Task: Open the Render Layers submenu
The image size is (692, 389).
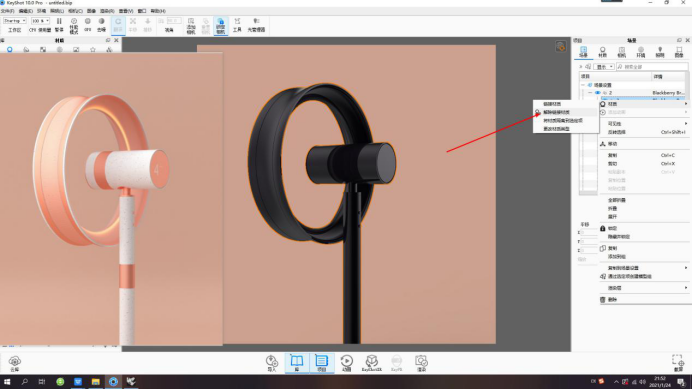Action: [x=644, y=288]
